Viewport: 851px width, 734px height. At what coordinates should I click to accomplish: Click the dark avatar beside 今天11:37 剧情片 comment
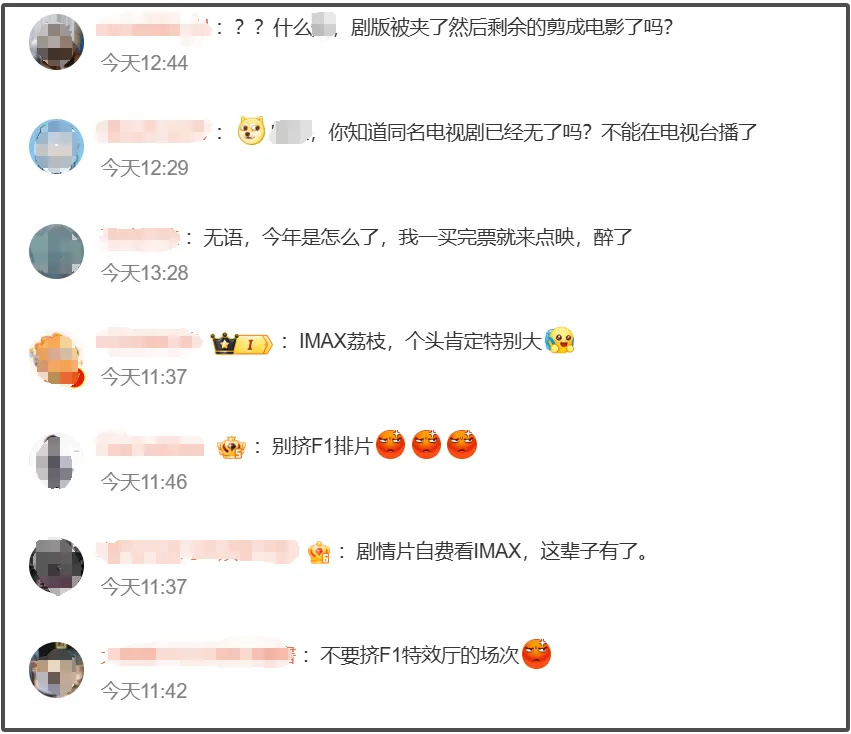click(x=56, y=566)
